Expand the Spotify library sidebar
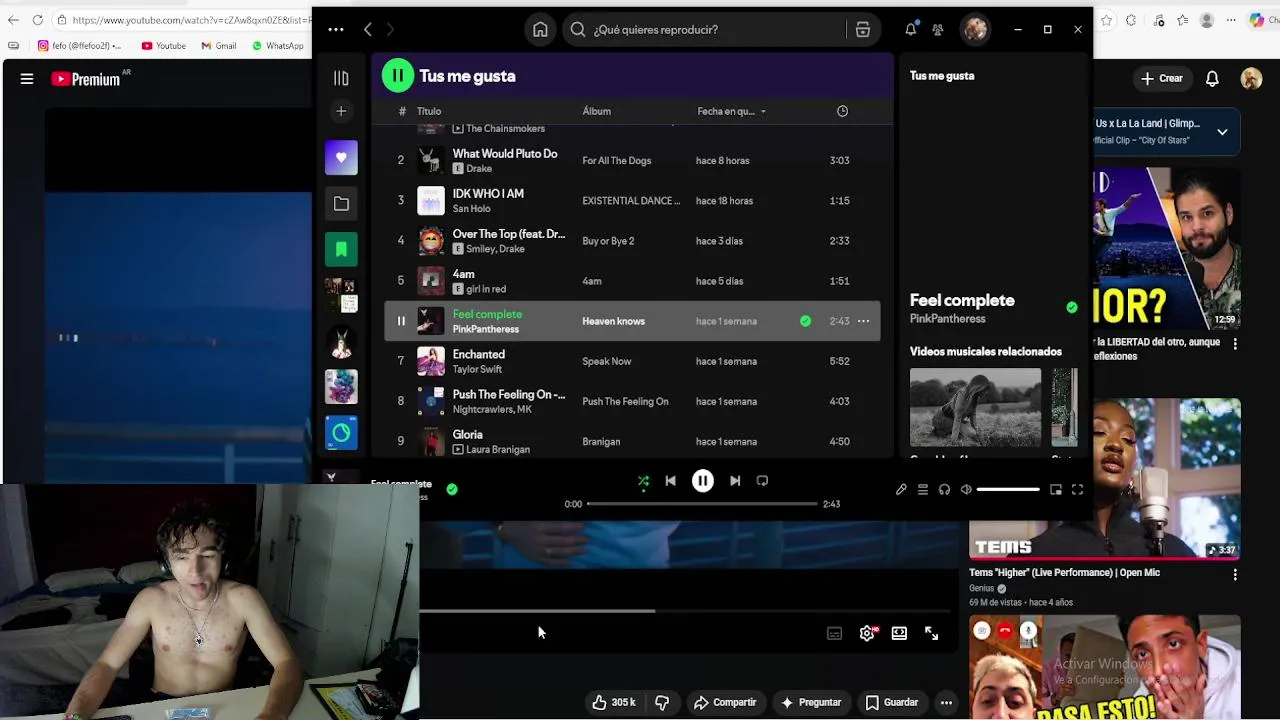1280x720 pixels. 341,78
